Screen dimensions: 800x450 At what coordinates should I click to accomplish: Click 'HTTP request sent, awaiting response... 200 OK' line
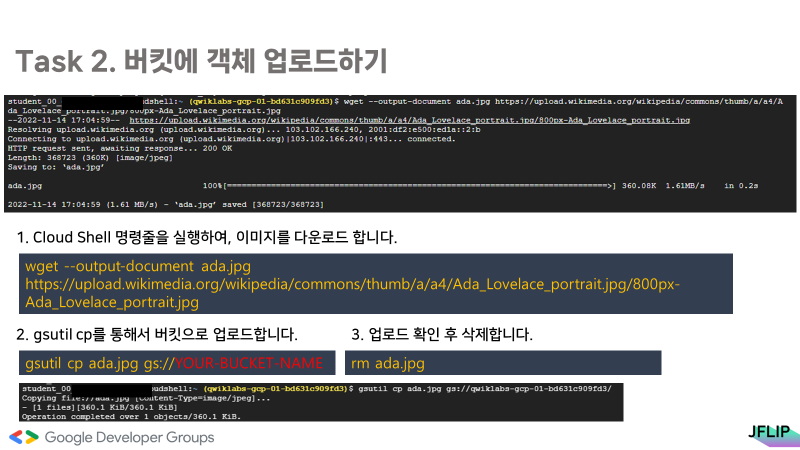point(120,148)
